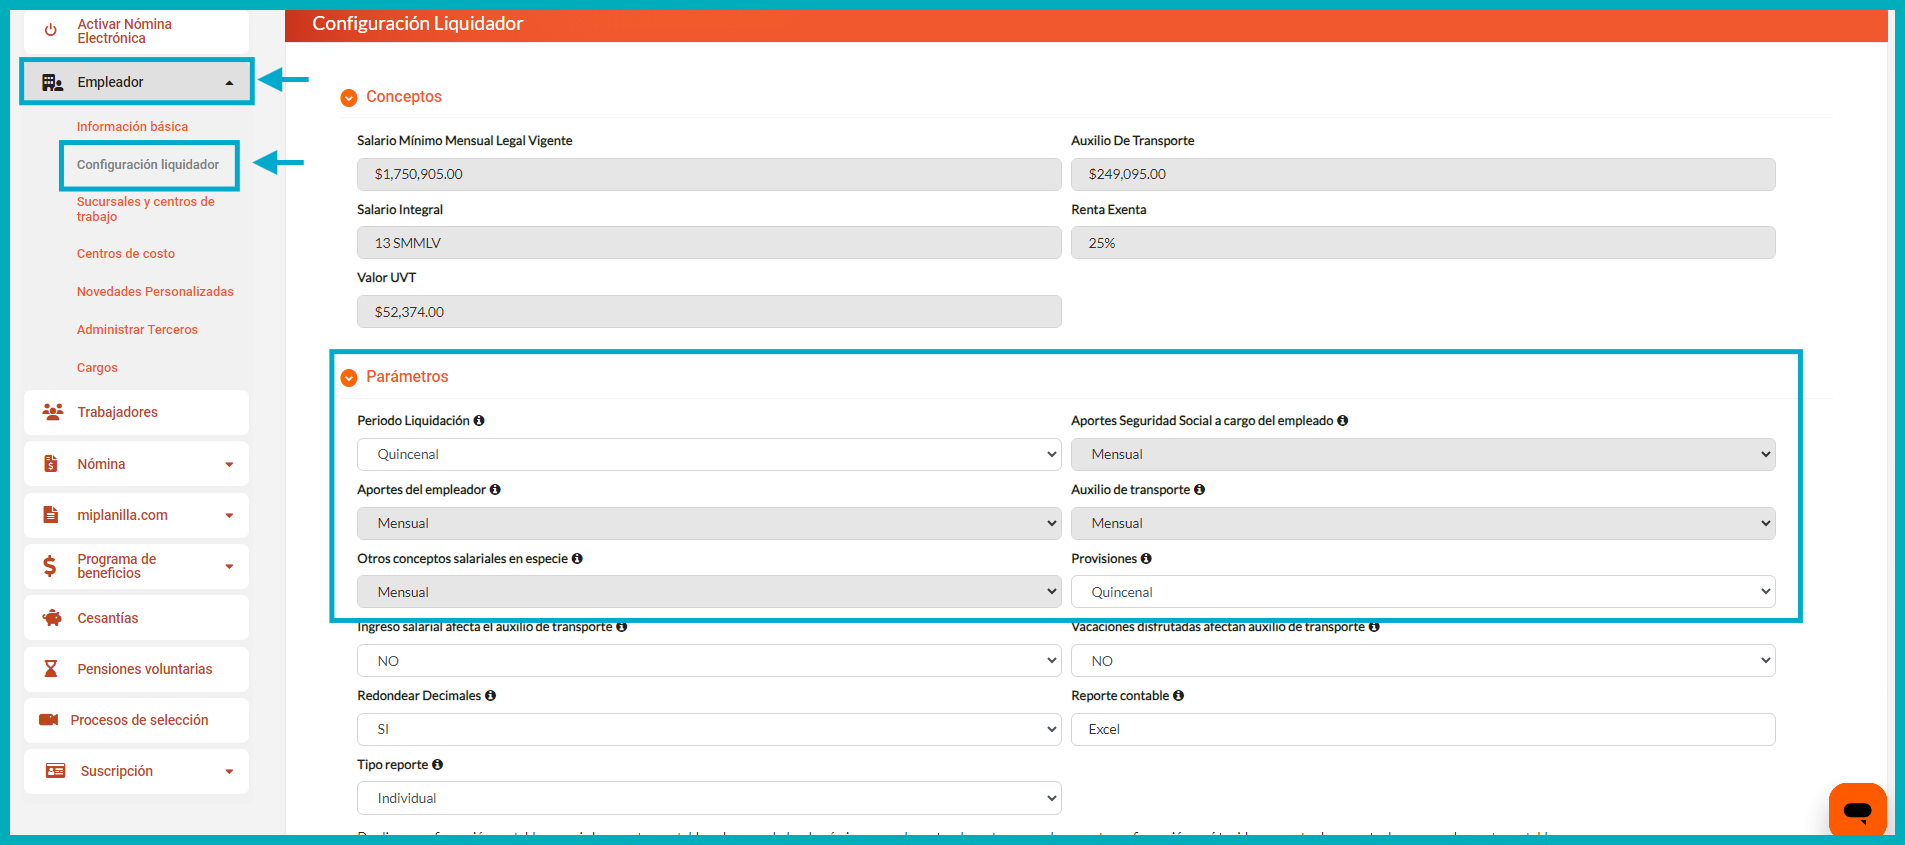Open the Provisiones dropdown
This screenshot has width=1905, height=845.
click(1422, 592)
